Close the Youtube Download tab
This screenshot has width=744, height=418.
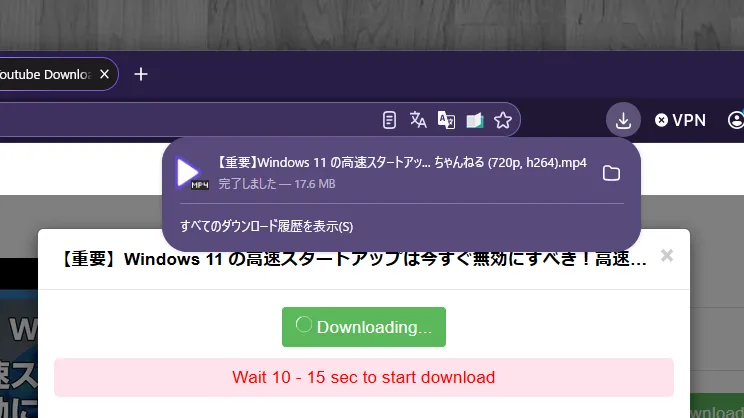104,74
